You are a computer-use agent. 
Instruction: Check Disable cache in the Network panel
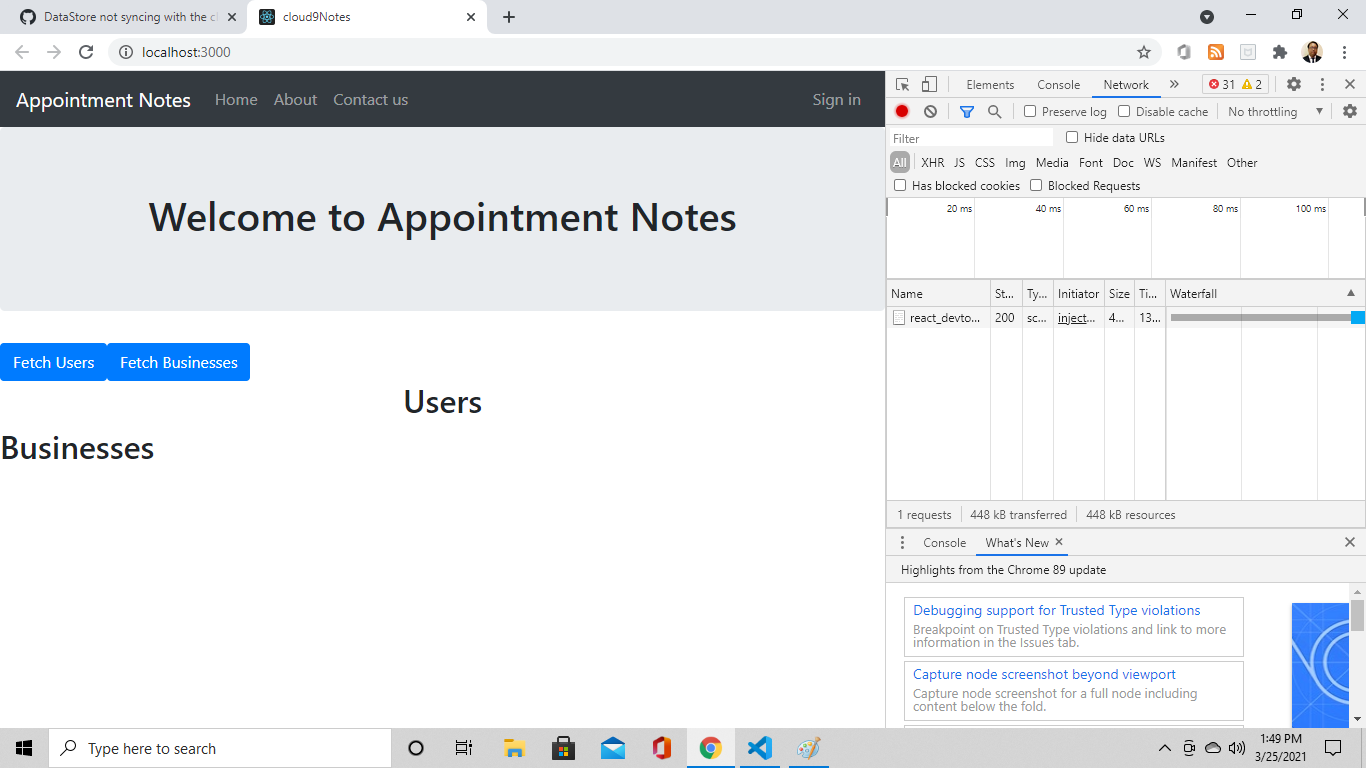click(x=1124, y=111)
